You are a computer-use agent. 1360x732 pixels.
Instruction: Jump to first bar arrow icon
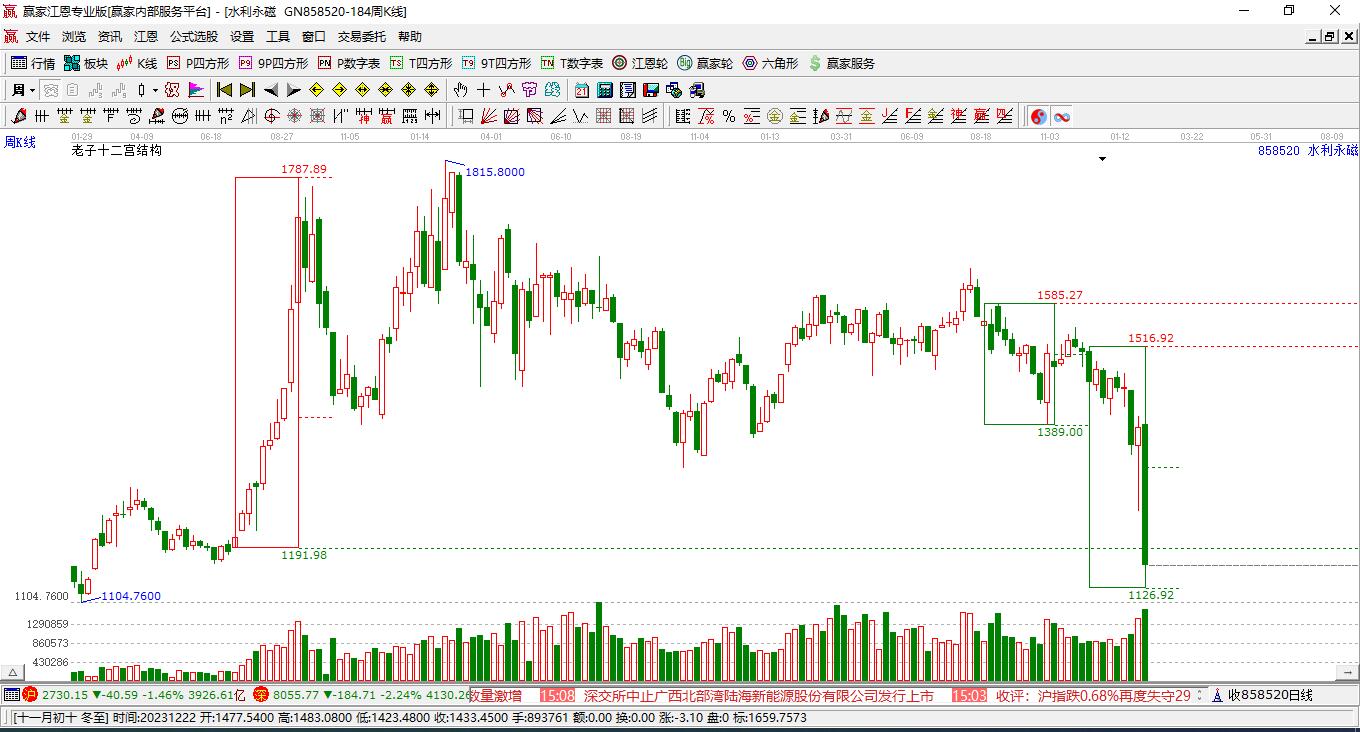click(x=225, y=90)
